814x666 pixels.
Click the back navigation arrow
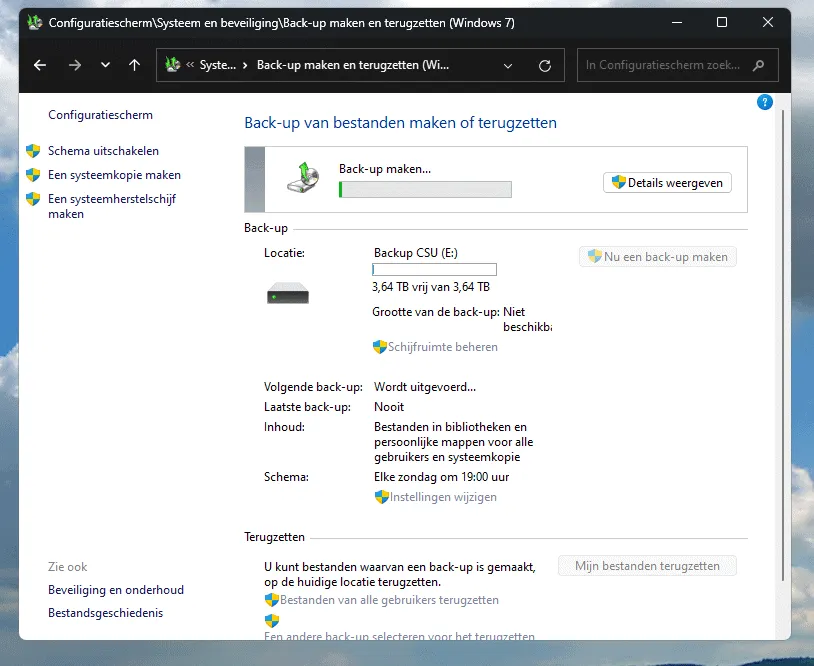pos(40,65)
